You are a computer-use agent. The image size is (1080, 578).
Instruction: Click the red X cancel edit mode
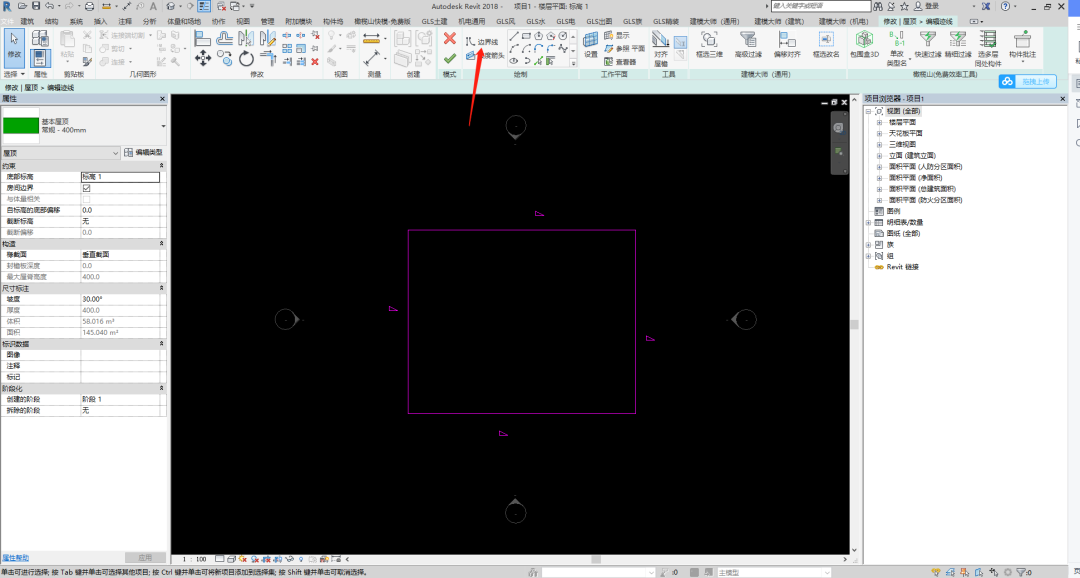click(450, 39)
